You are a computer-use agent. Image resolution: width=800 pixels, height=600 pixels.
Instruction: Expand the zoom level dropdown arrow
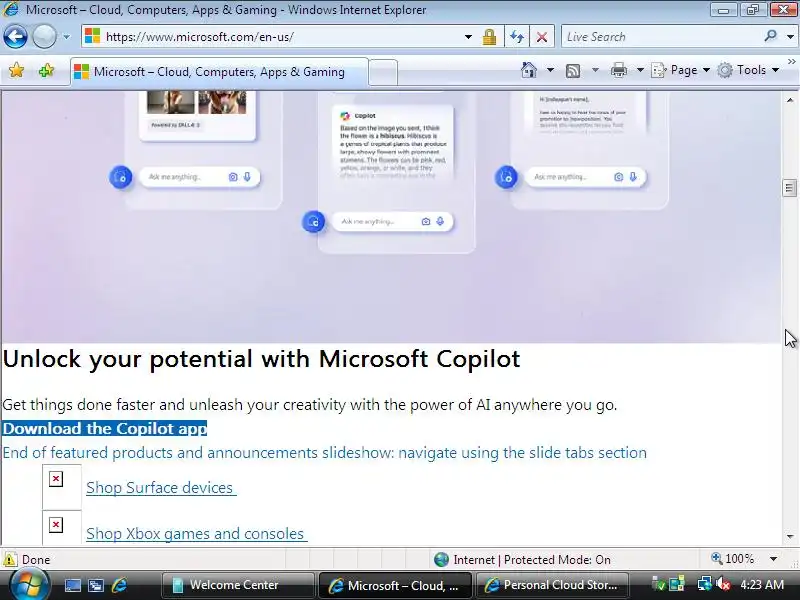[773, 559]
